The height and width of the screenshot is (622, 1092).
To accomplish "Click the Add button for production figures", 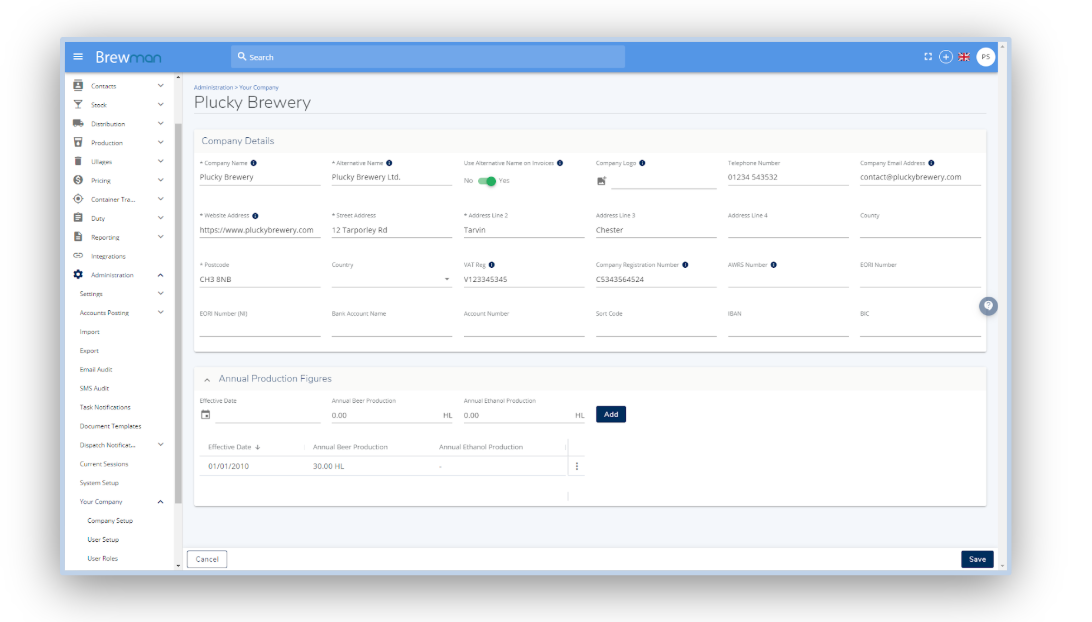I will 611,414.
